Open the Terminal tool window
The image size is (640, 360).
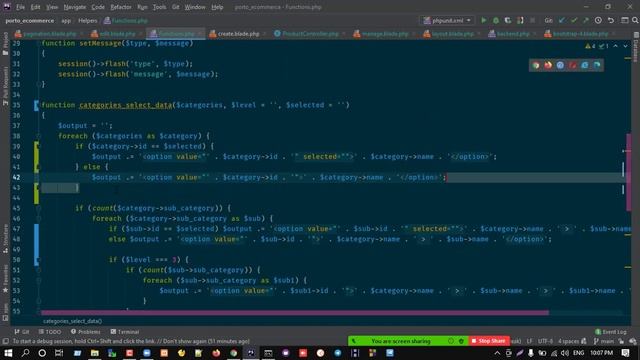pyautogui.click(x=125, y=332)
